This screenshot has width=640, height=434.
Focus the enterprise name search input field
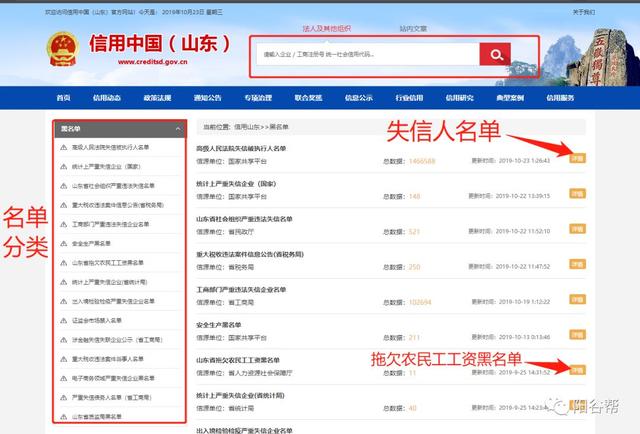368,54
